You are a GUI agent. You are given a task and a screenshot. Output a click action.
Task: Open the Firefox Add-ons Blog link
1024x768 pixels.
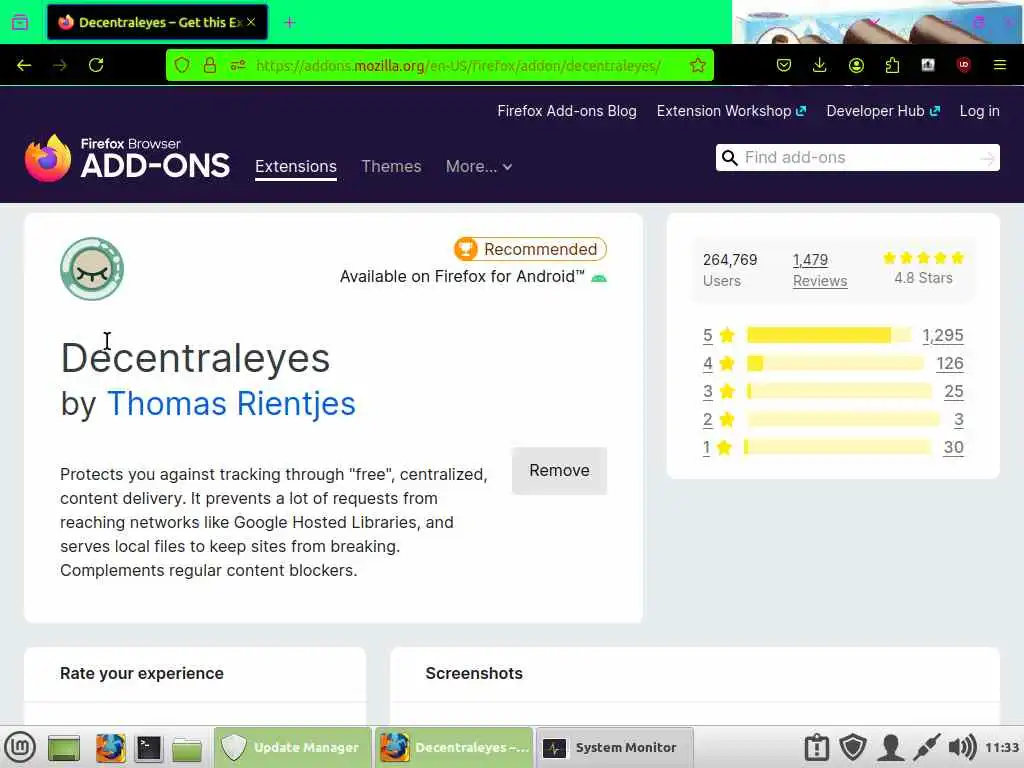[x=566, y=111]
